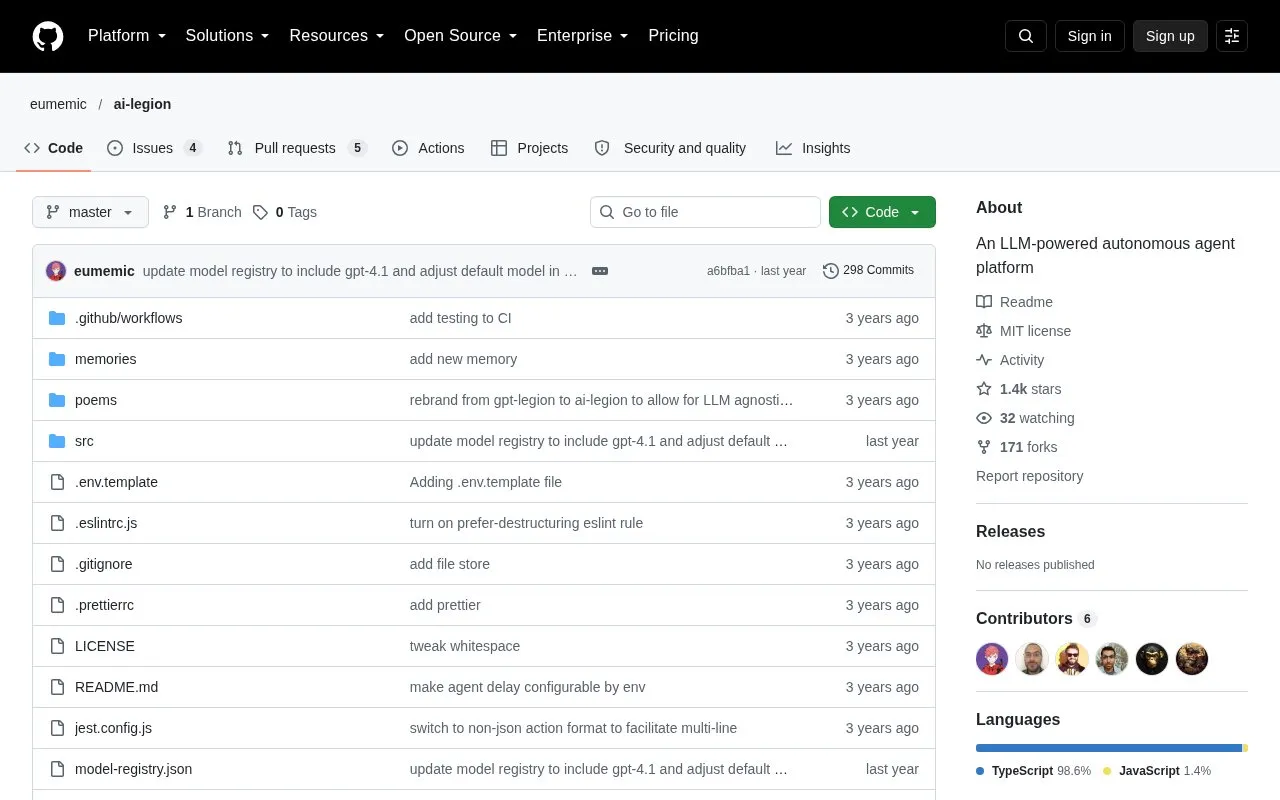Expand the Platform menu
The image size is (1280, 800).
pyautogui.click(x=127, y=36)
